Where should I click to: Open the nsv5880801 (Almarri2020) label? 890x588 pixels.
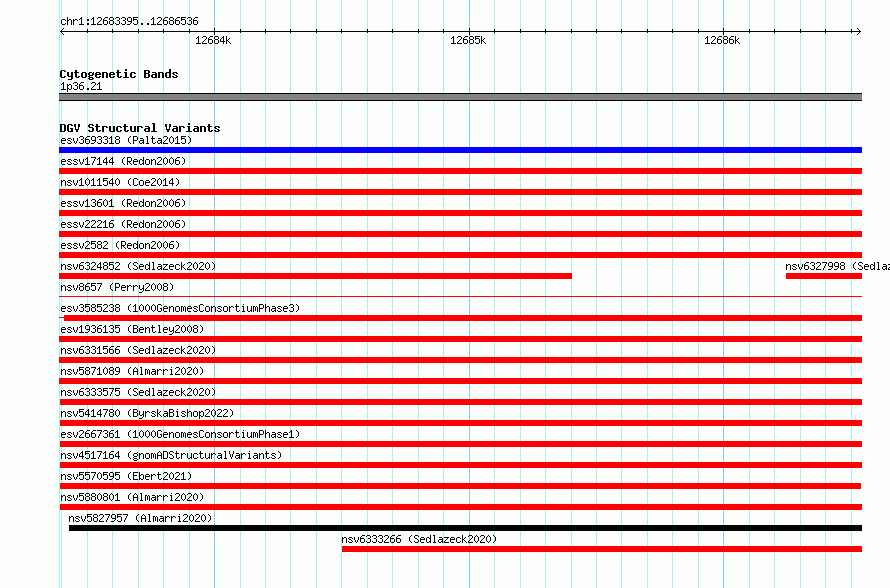pos(132,497)
